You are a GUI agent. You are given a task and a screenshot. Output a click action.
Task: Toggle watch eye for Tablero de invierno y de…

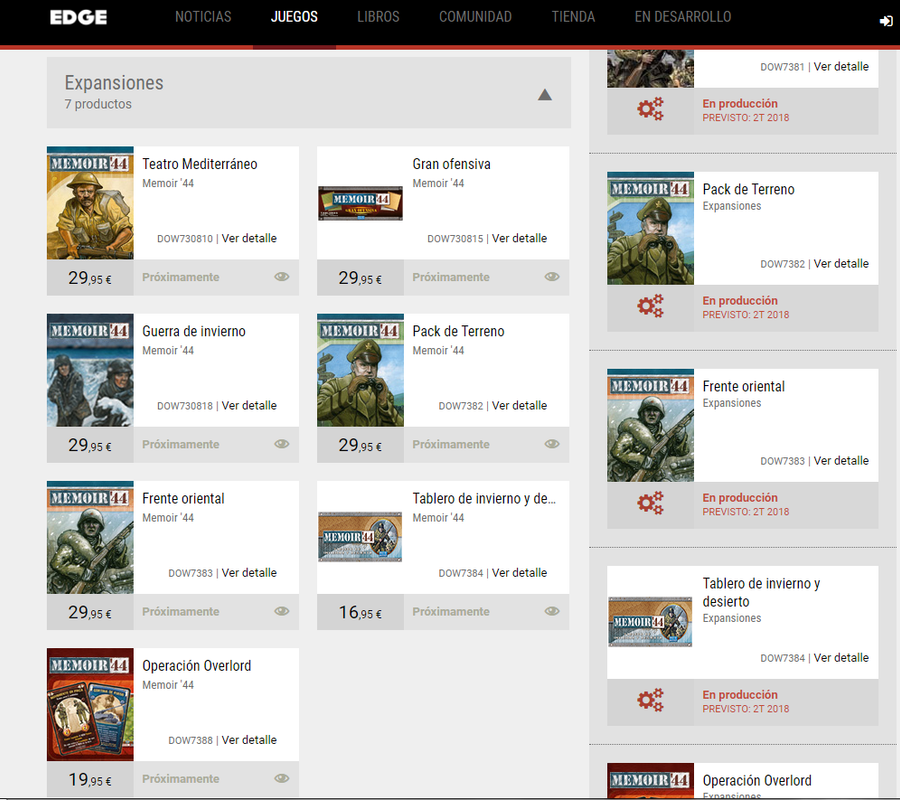pos(552,611)
